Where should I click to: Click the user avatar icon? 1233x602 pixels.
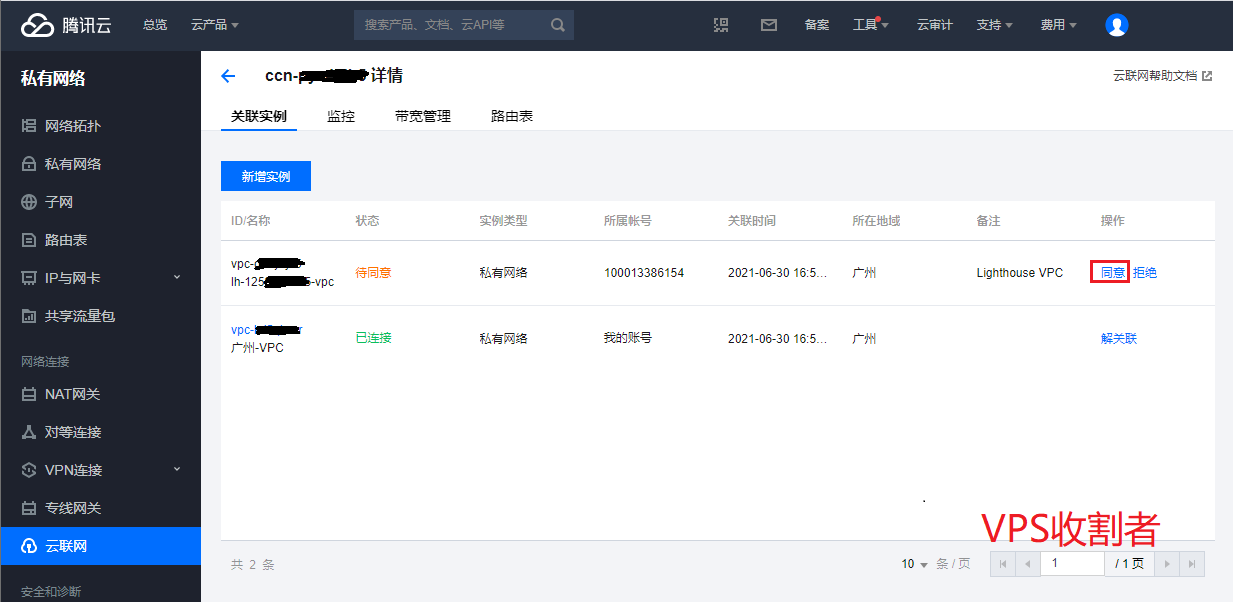[1116, 25]
